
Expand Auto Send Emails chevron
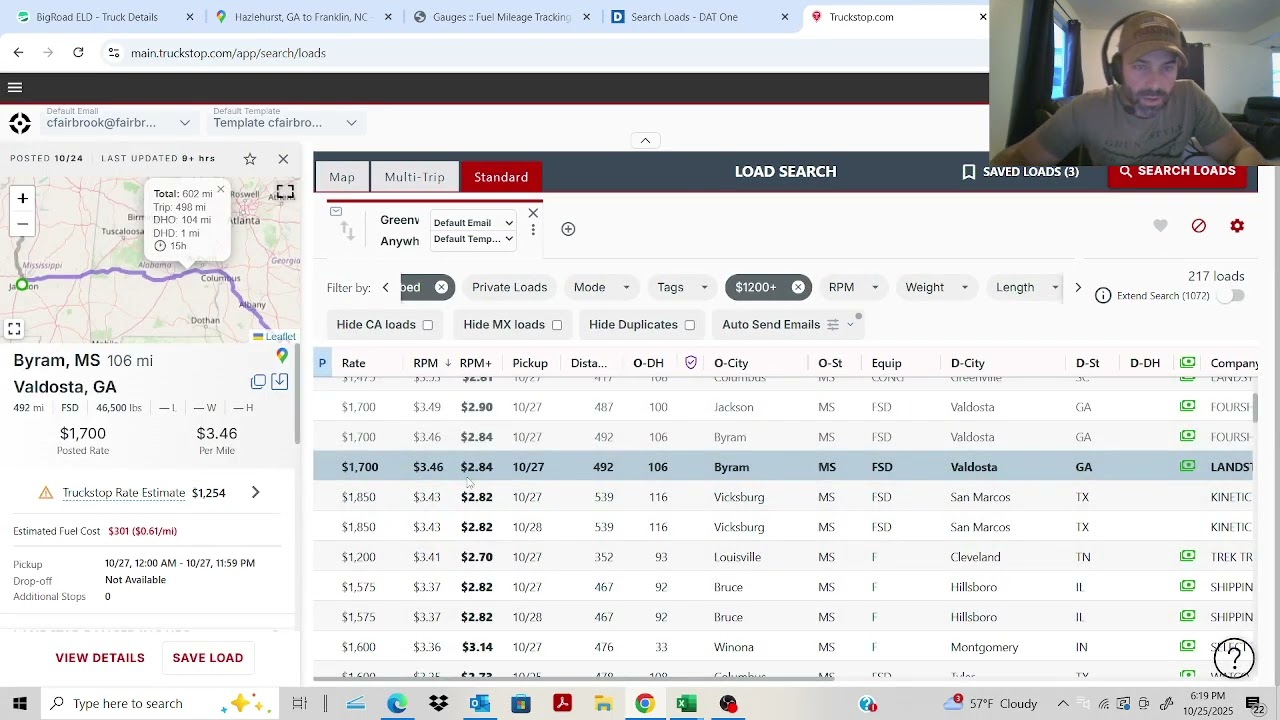[851, 325]
